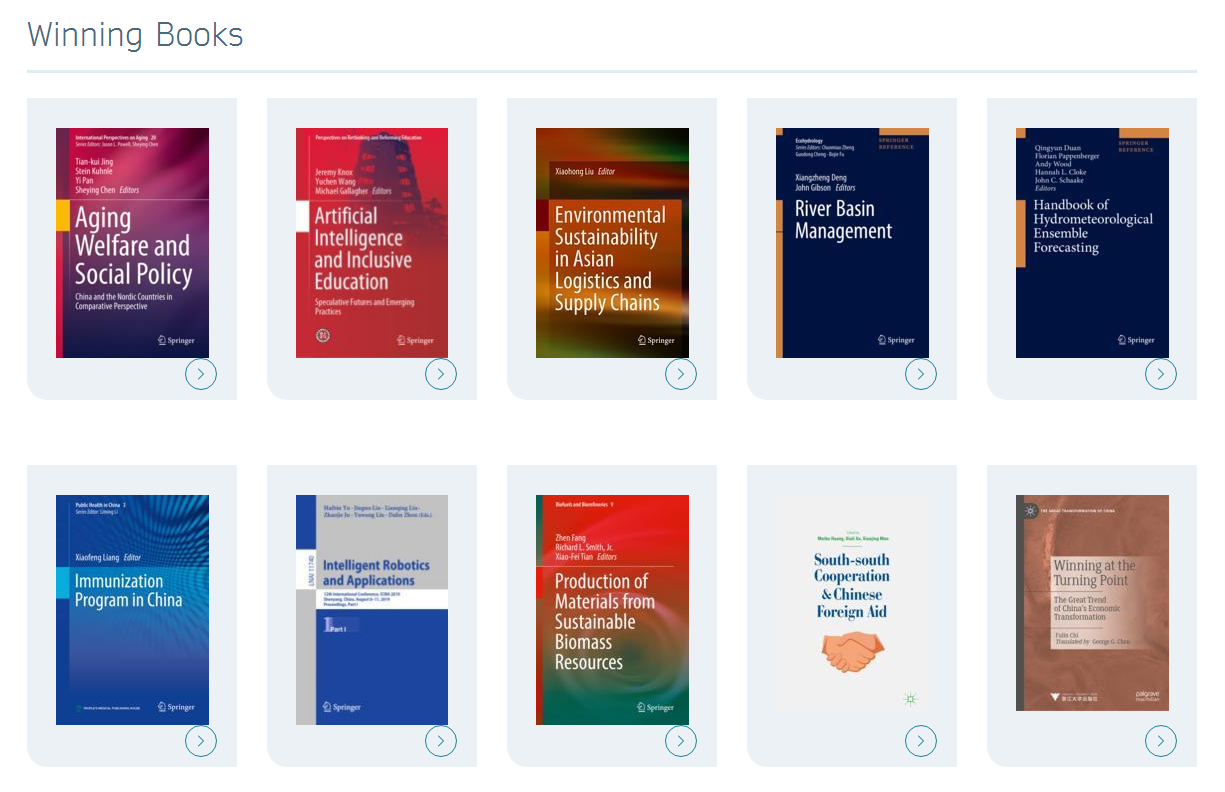
Task: Click arrow icon under South-south Cooperation book
Action: (x=921, y=741)
